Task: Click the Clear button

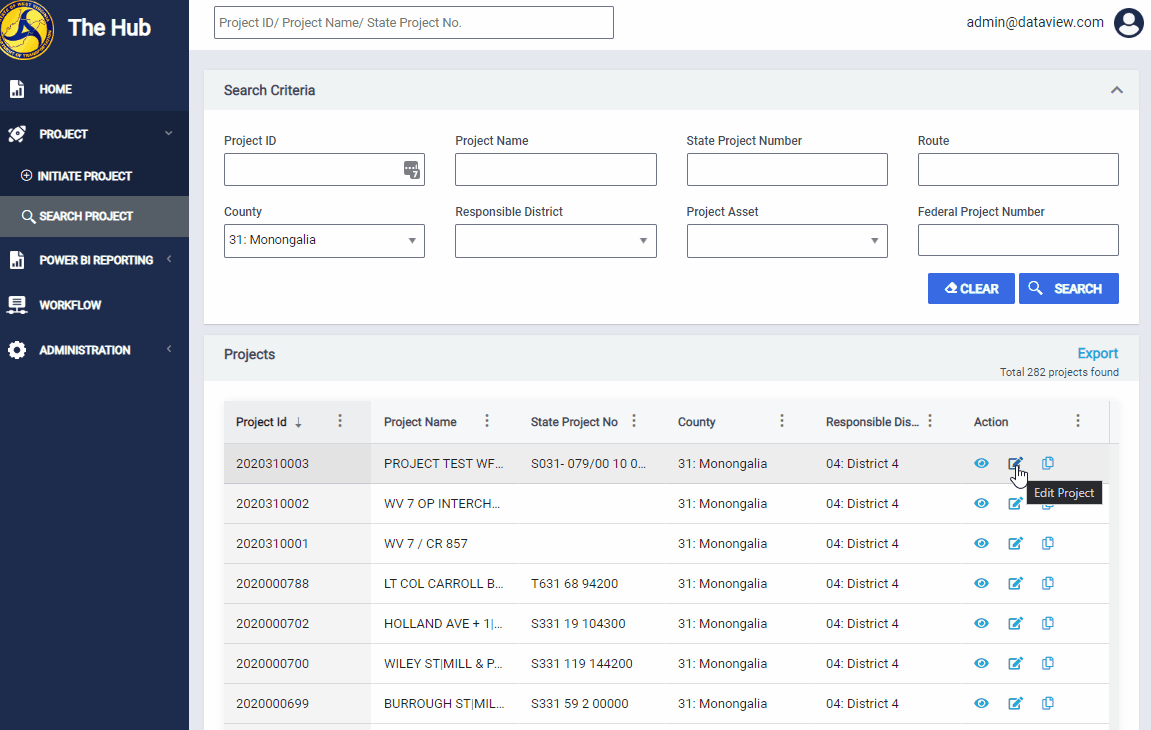Action: (971, 289)
